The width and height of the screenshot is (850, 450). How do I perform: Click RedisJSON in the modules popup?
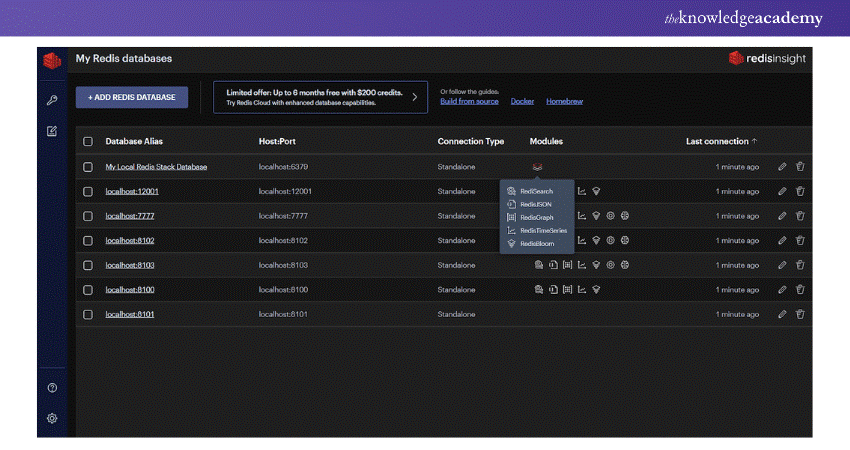pyautogui.click(x=536, y=204)
